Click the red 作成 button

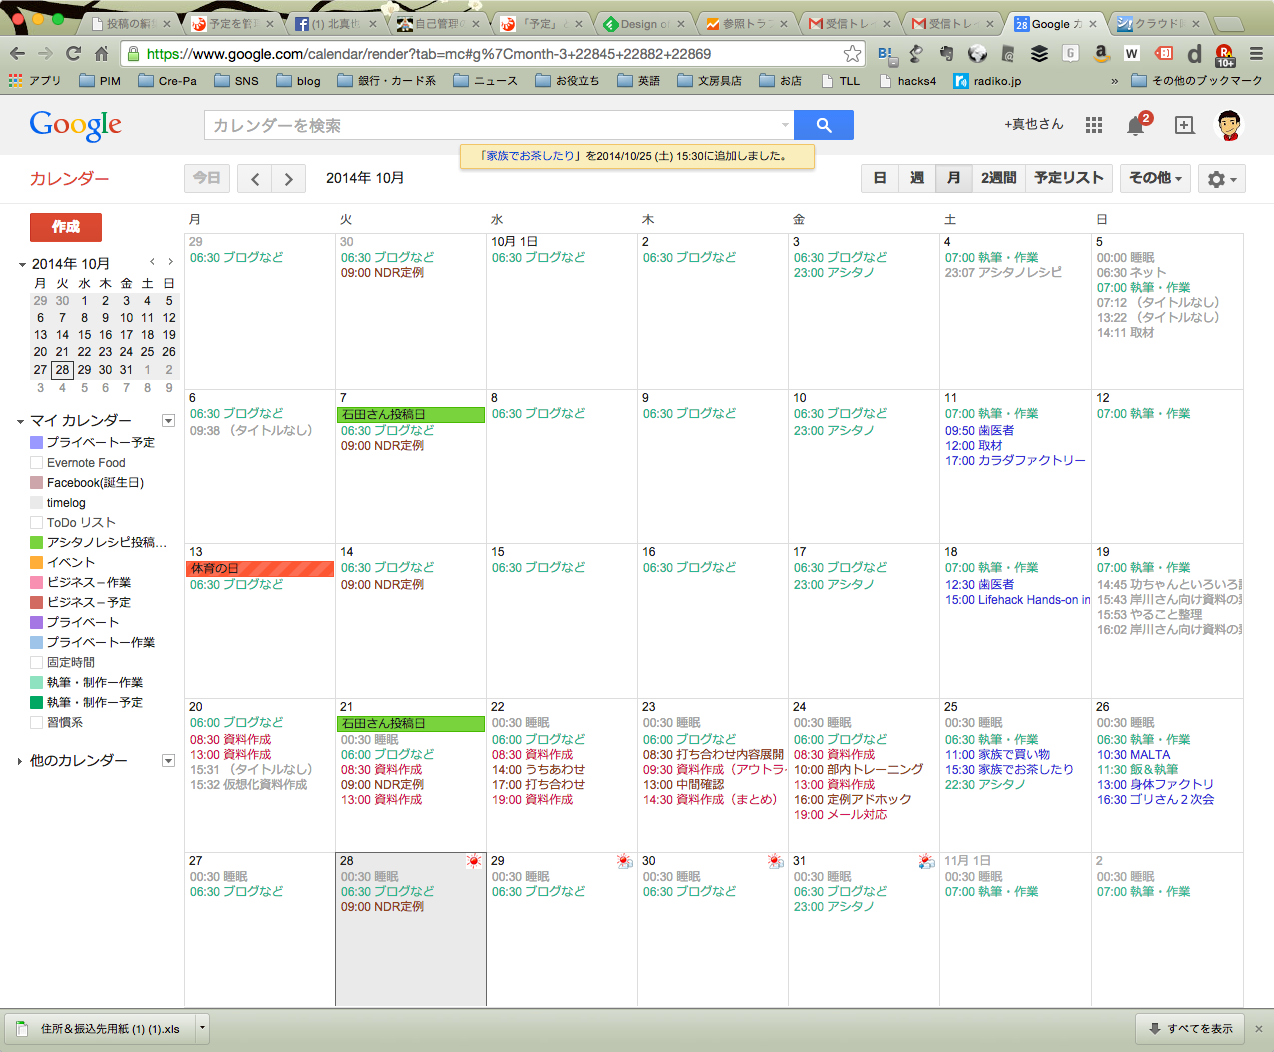(66, 227)
